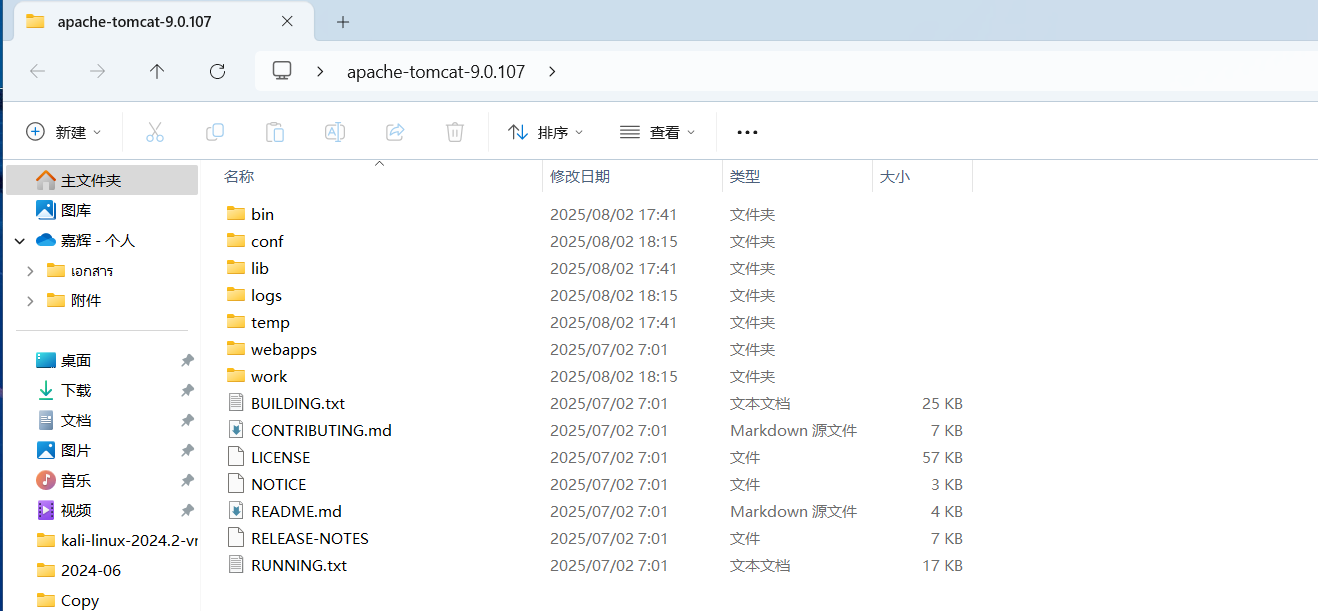Screen dimensions: 1318x611
Task: Unpin 图片 via its pin icon
Action: (187, 450)
